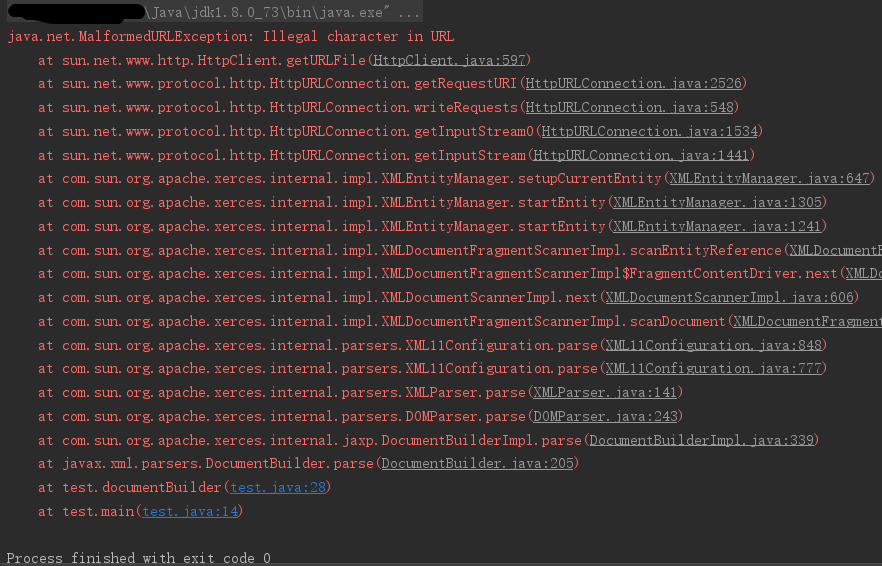
Task: Click the HttpURLConnection.java:2526 link
Action: [633, 84]
